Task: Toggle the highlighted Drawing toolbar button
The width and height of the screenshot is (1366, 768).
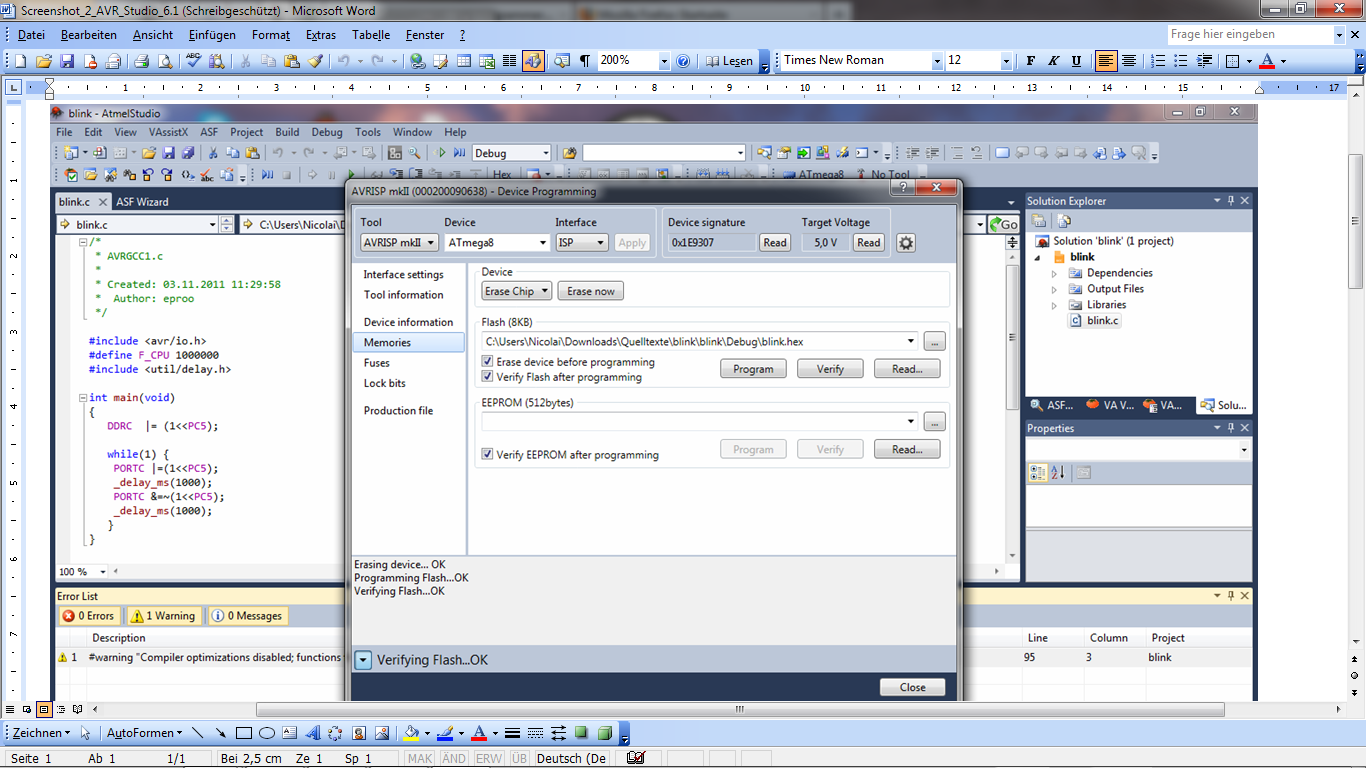Action: pyautogui.click(x=533, y=61)
